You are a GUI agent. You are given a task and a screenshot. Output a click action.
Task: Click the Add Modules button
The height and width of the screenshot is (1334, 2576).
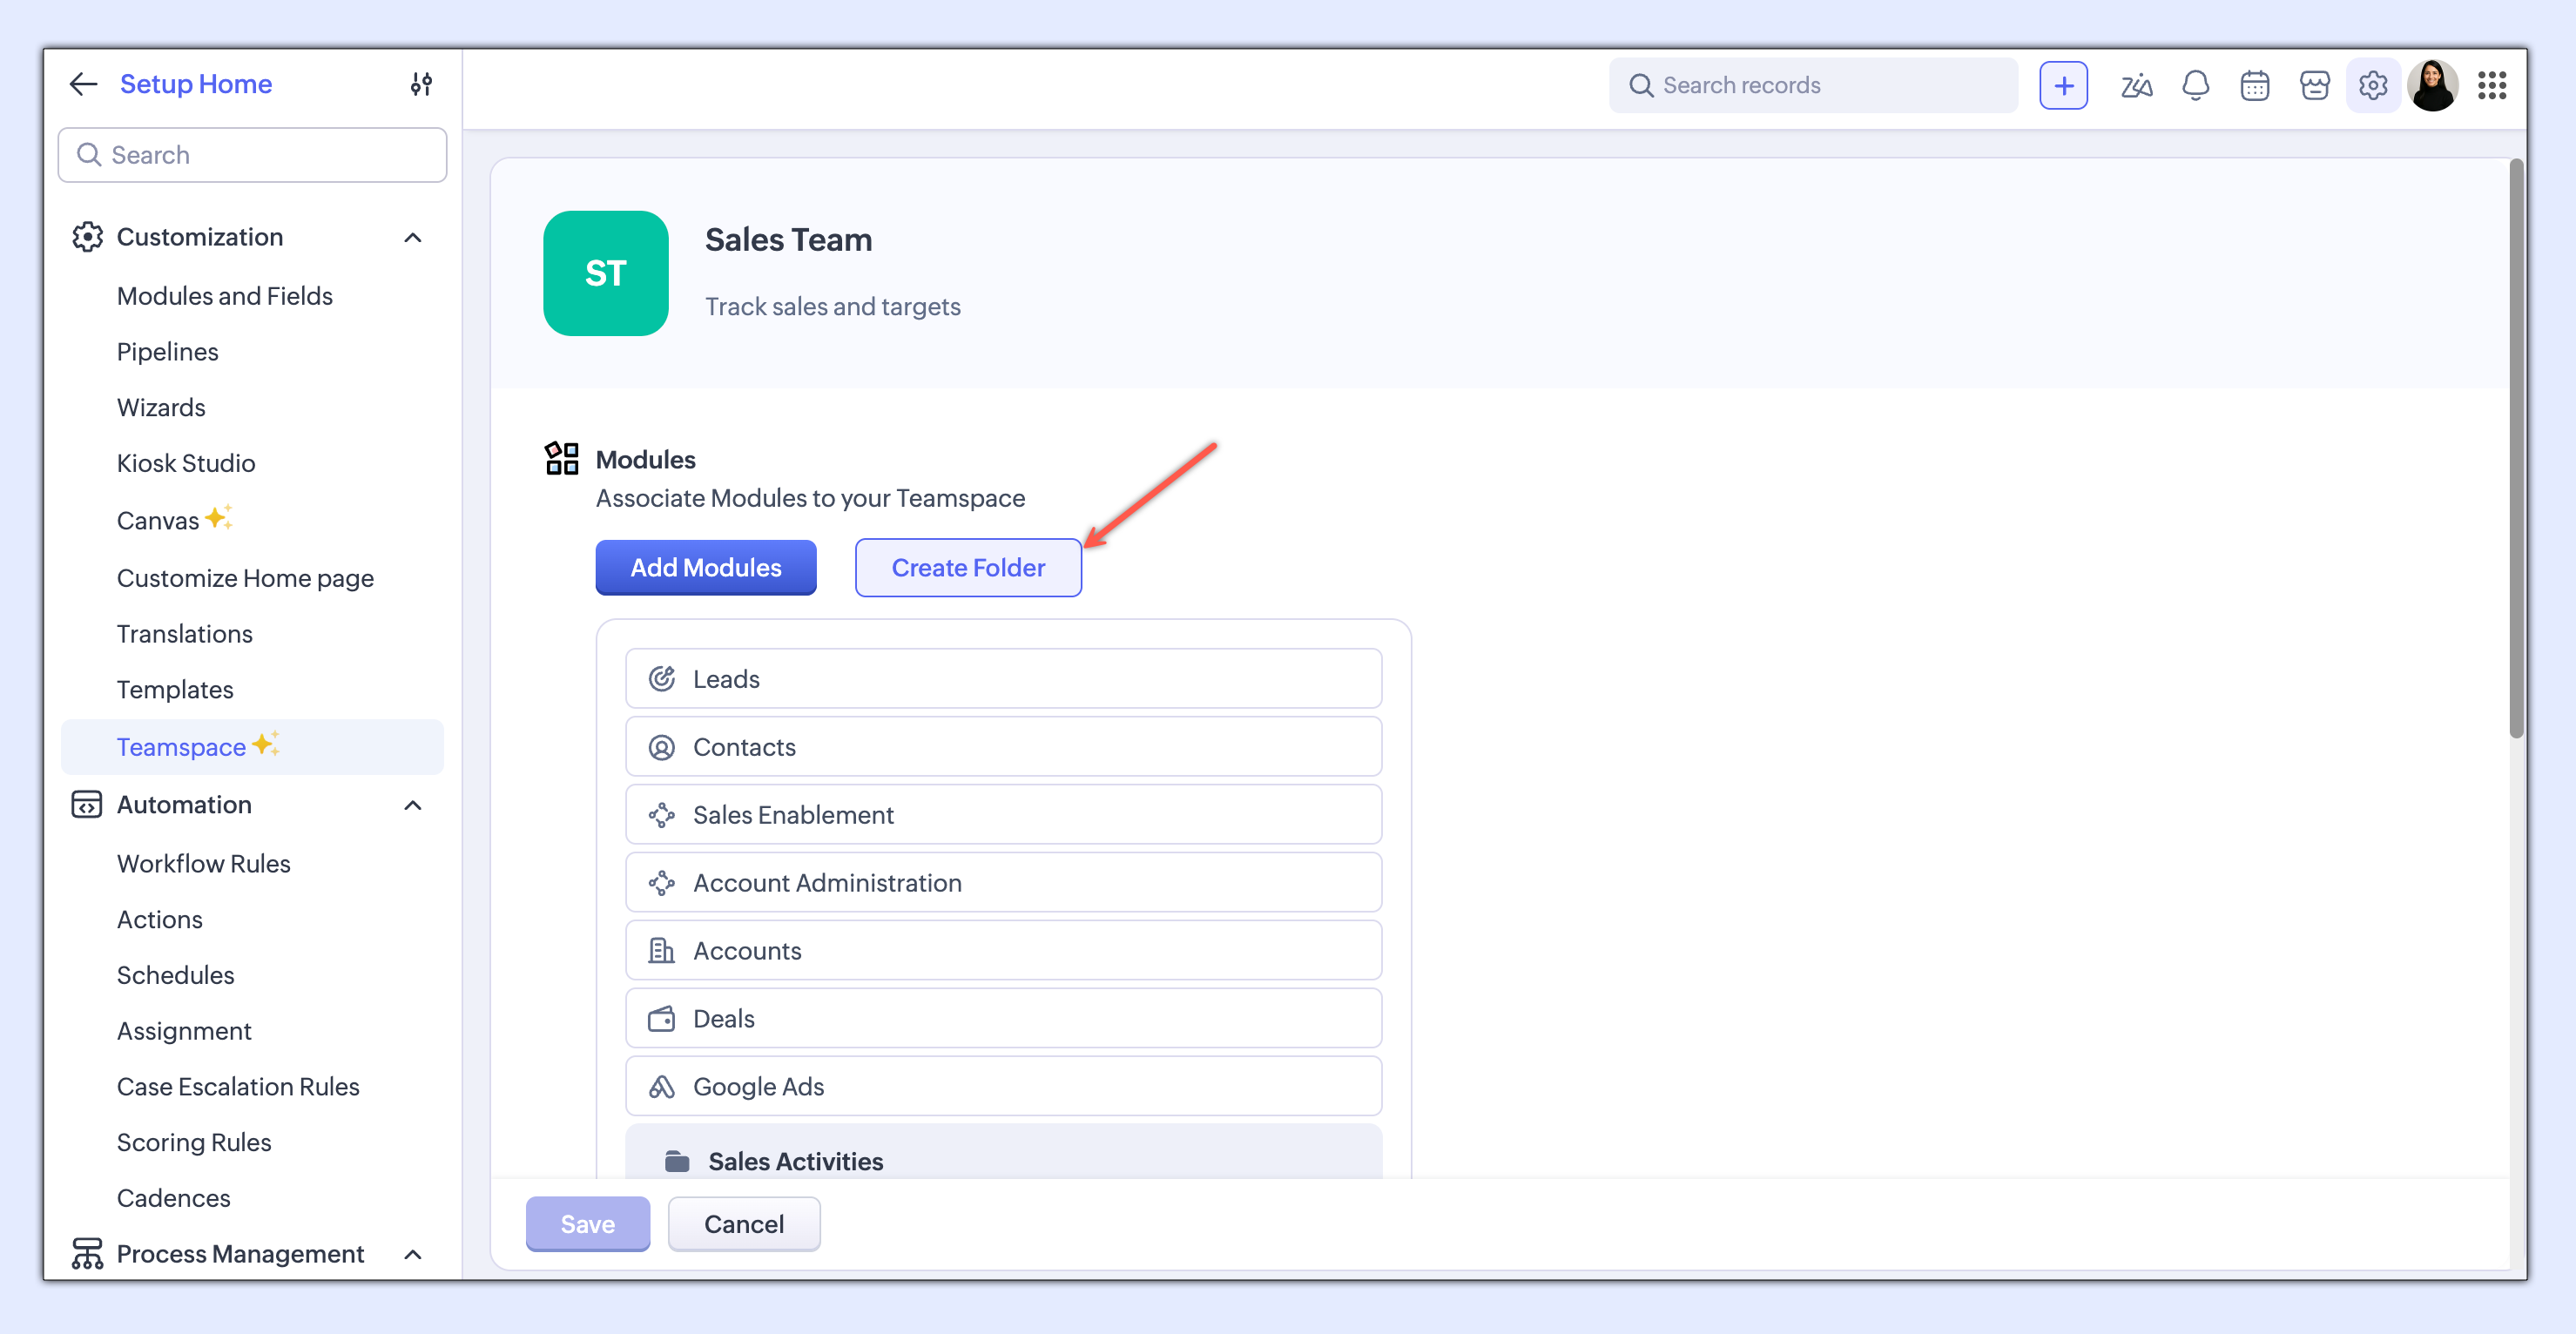(x=705, y=568)
